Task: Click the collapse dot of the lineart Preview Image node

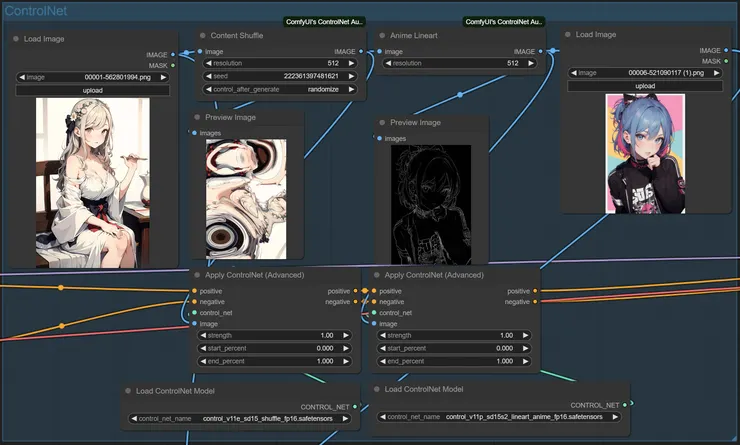Action: coord(383,122)
